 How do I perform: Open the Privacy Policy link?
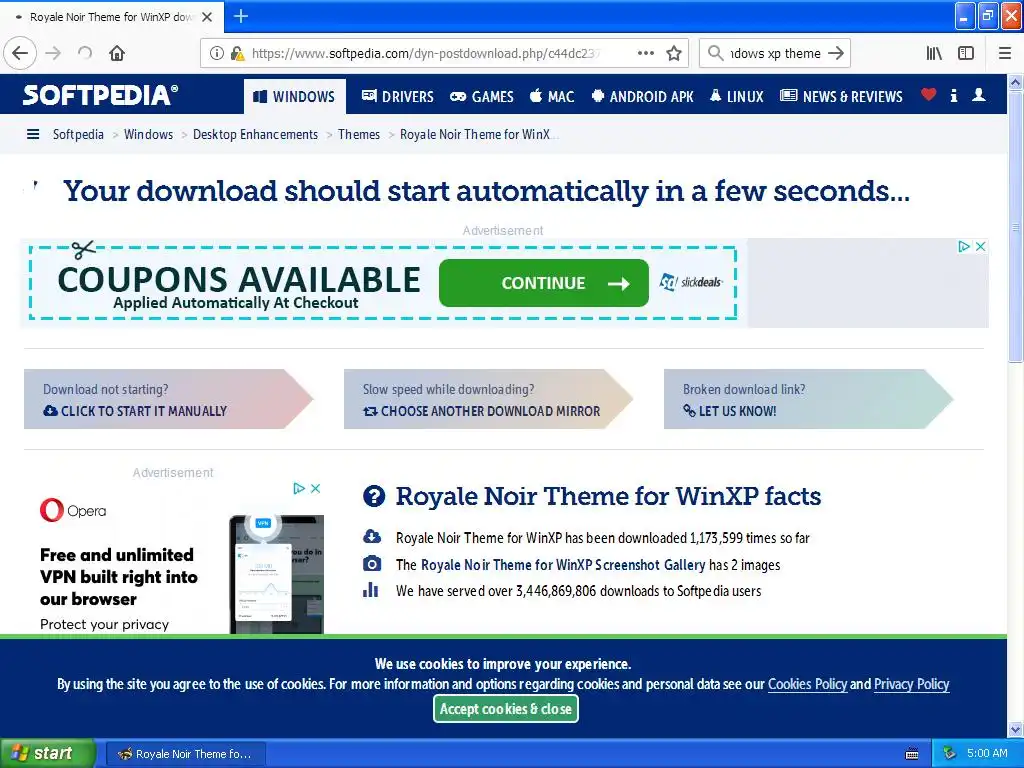pos(911,684)
